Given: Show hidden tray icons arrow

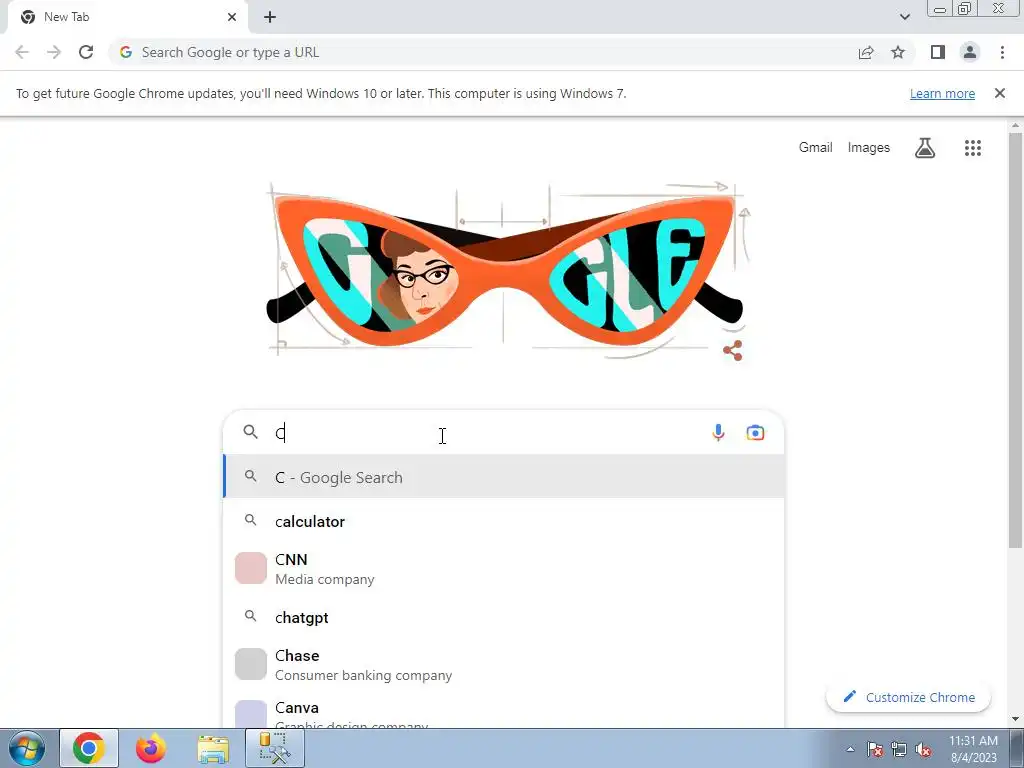Looking at the screenshot, I should pyautogui.click(x=850, y=749).
